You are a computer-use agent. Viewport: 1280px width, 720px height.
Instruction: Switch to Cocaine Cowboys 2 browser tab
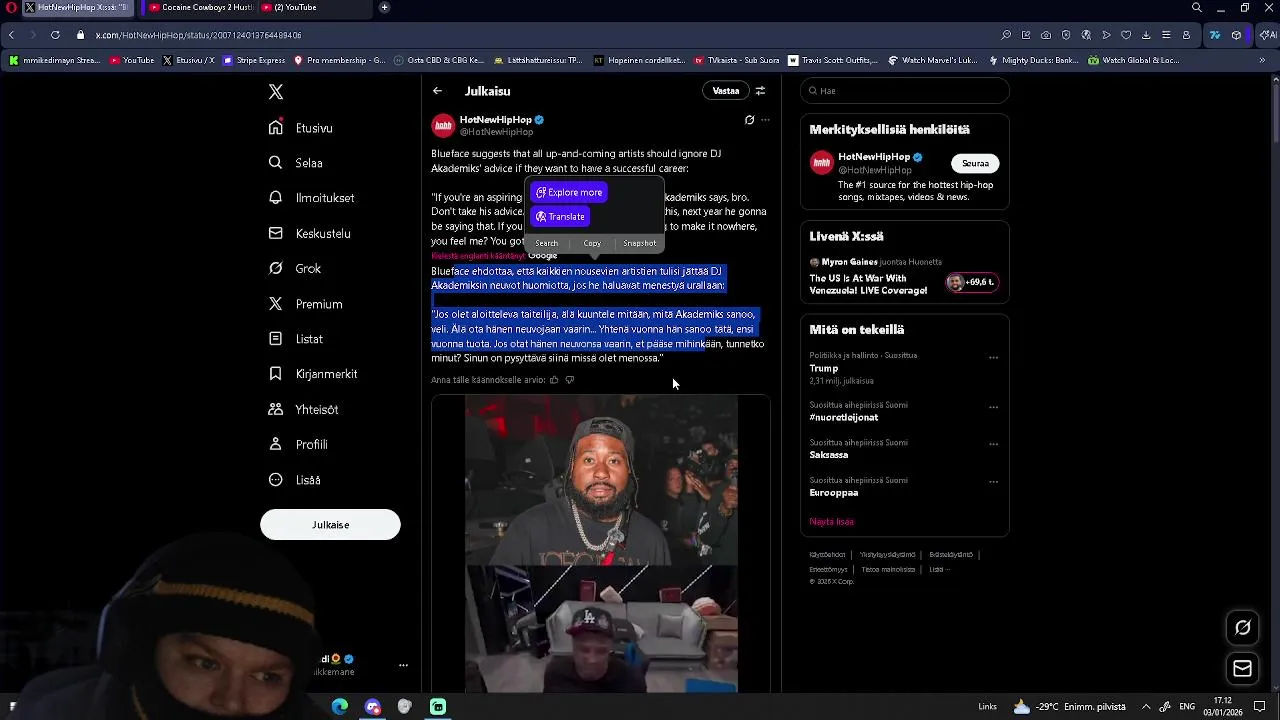200,8
